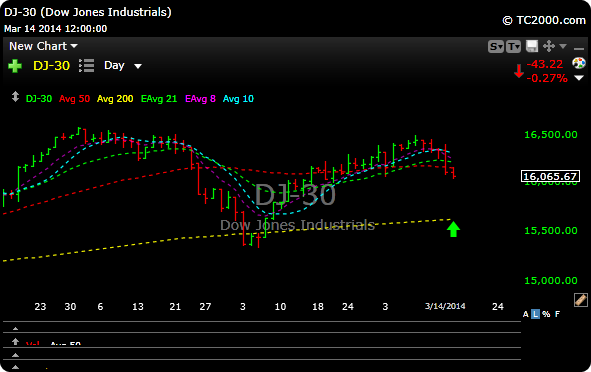Click the 21 date axis label
The width and height of the screenshot is (591, 372).
(x=175, y=306)
